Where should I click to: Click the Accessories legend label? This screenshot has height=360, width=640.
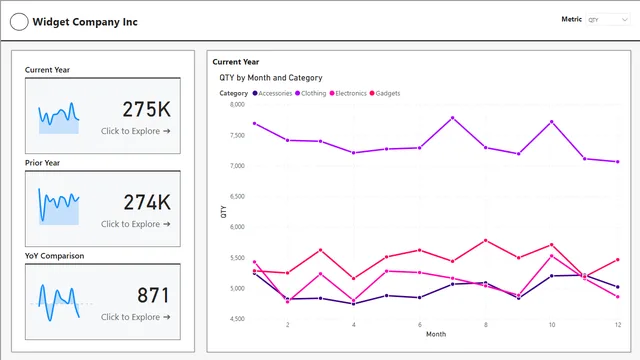(275, 93)
